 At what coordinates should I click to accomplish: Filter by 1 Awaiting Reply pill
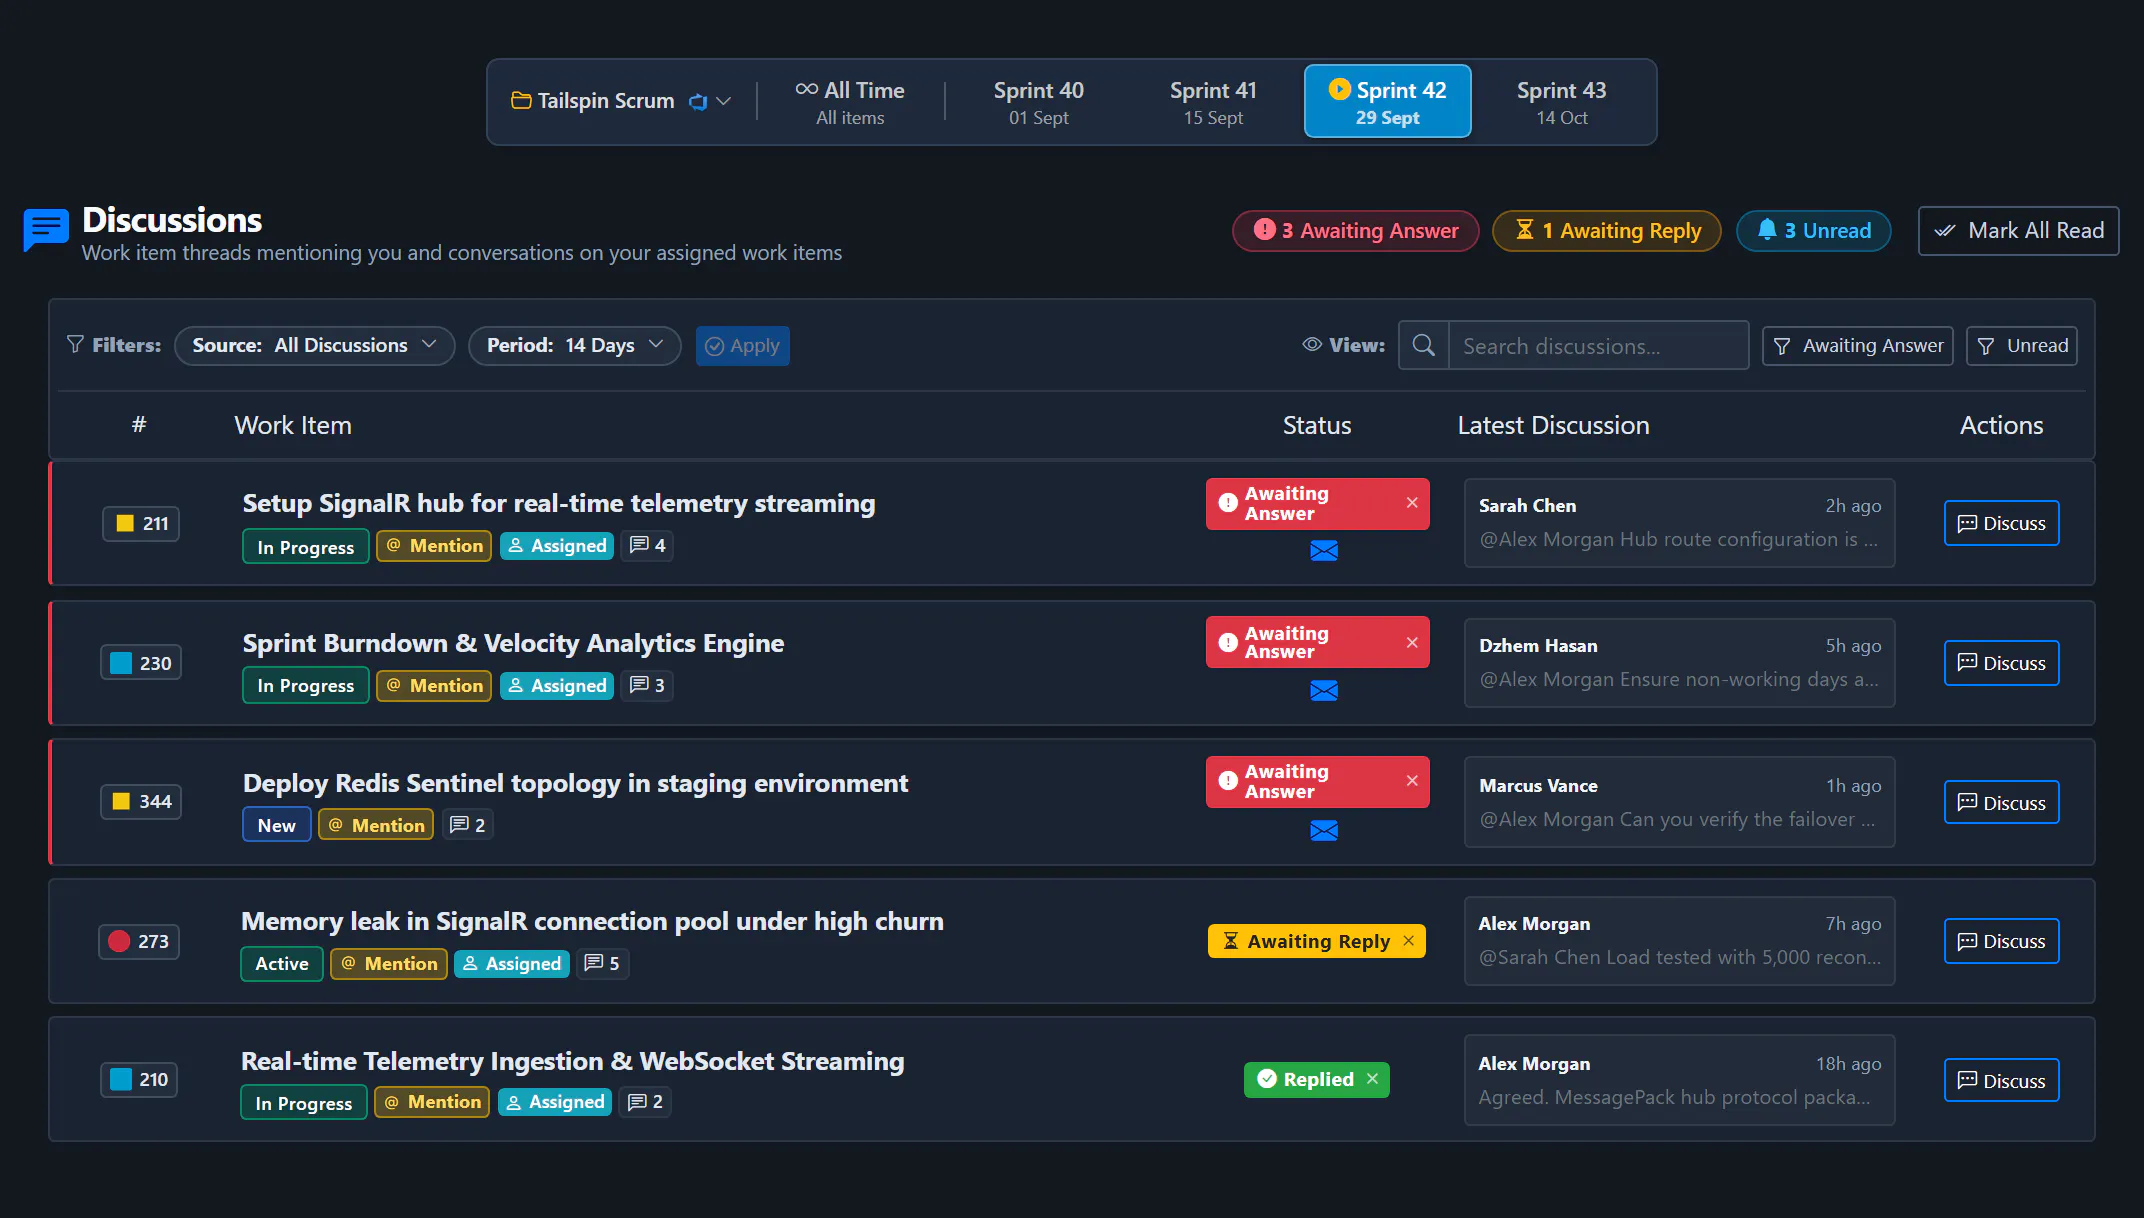click(1606, 231)
